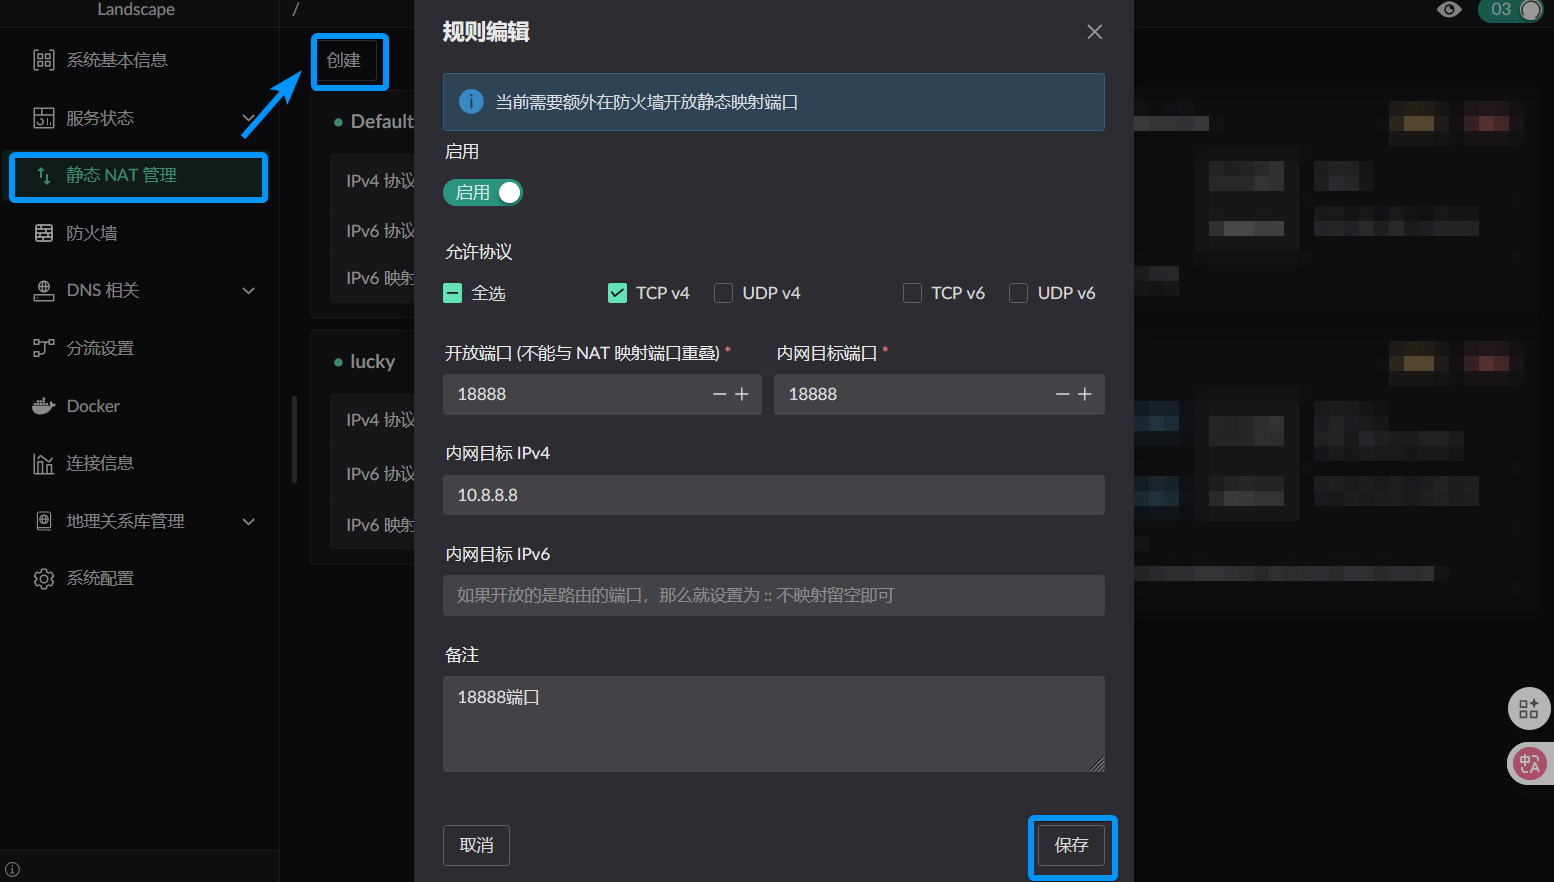
Task: Uncheck the TCP v4 checkbox
Action: [617, 293]
